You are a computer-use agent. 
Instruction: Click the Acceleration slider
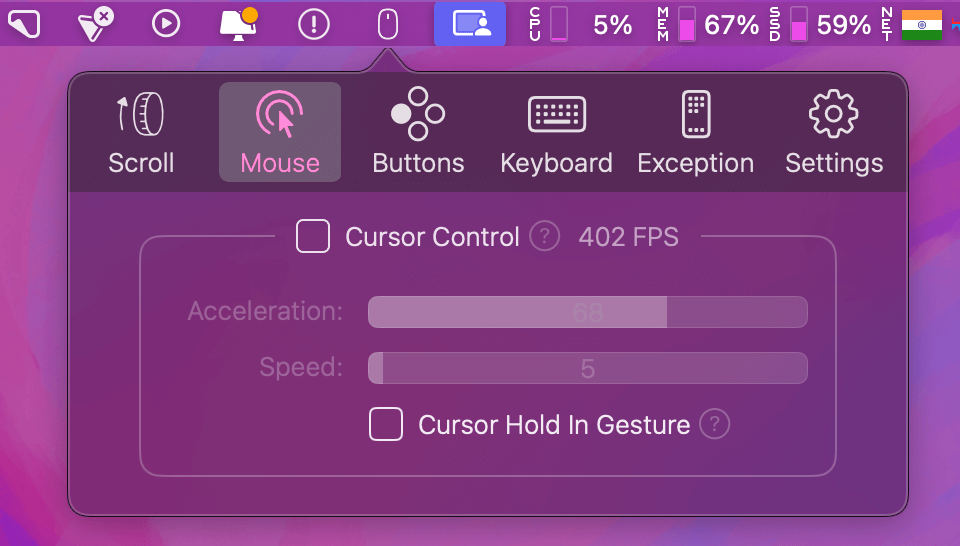(x=587, y=312)
